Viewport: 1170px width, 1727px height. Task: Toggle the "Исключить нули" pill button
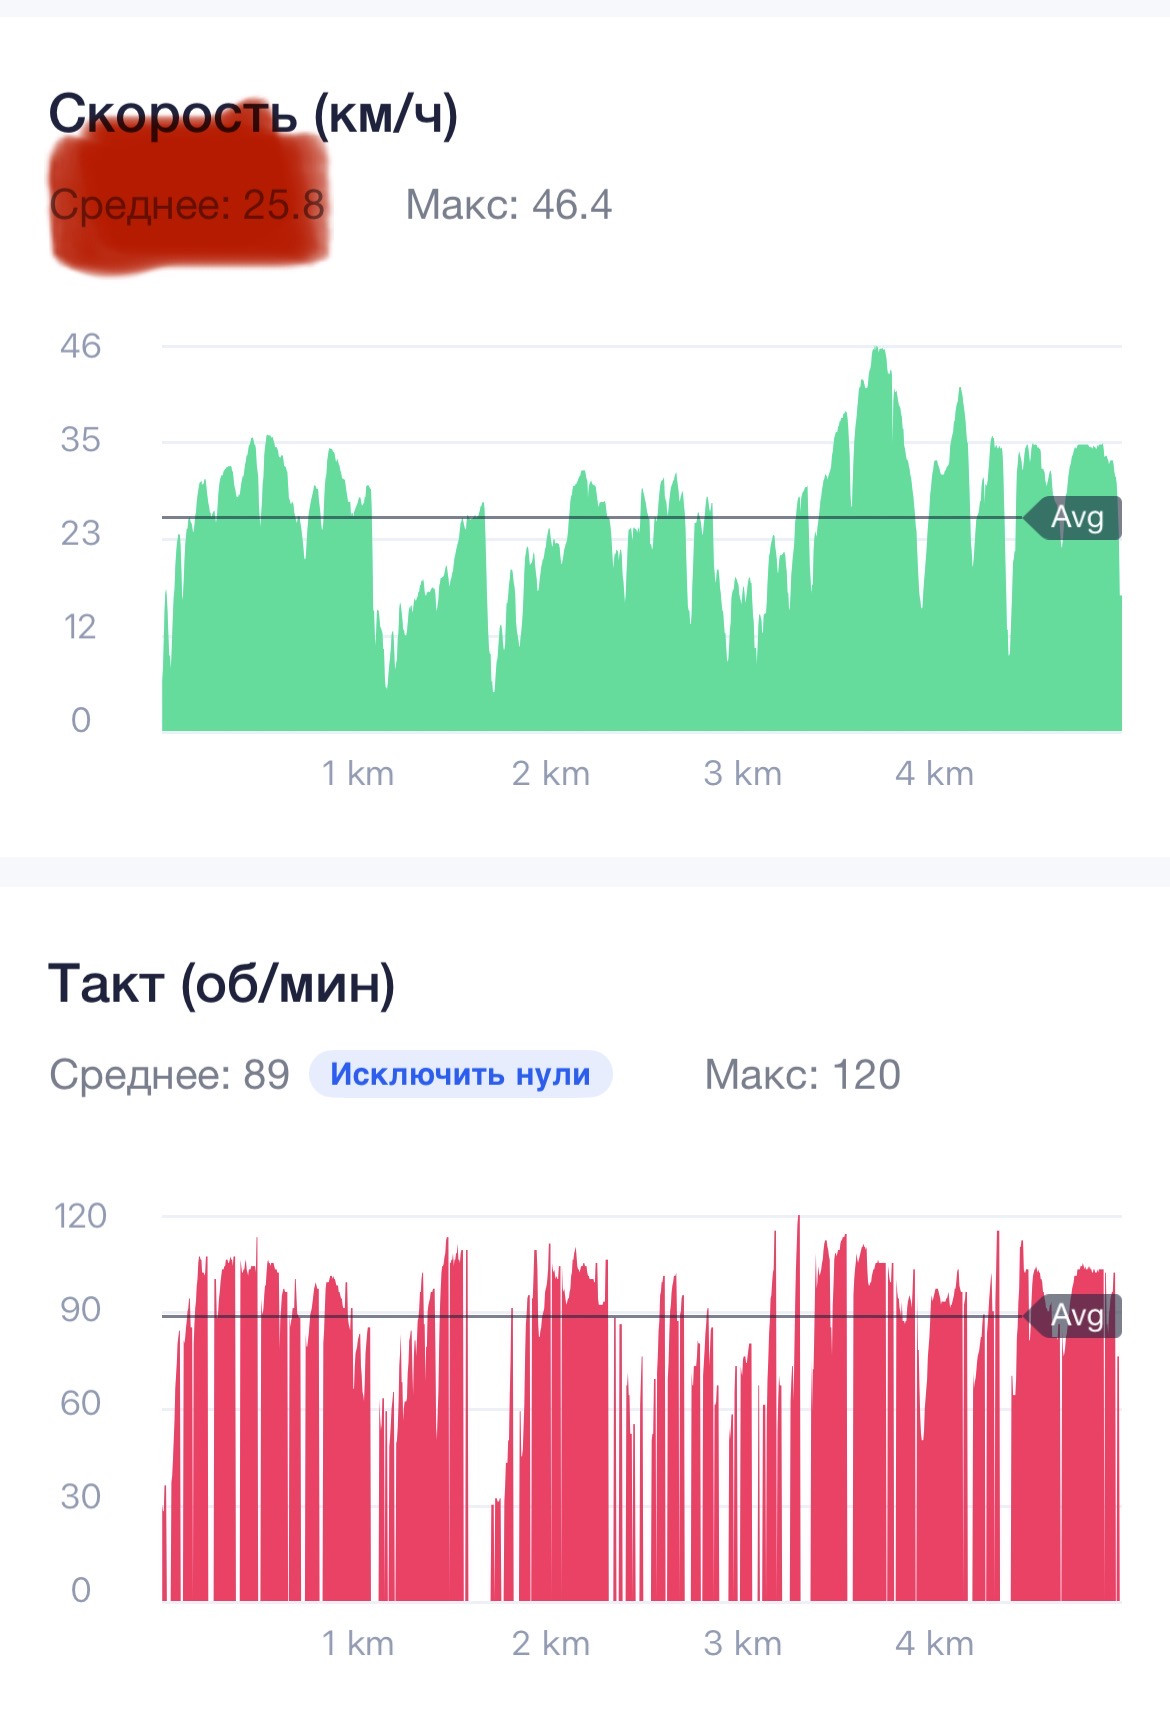(460, 1074)
